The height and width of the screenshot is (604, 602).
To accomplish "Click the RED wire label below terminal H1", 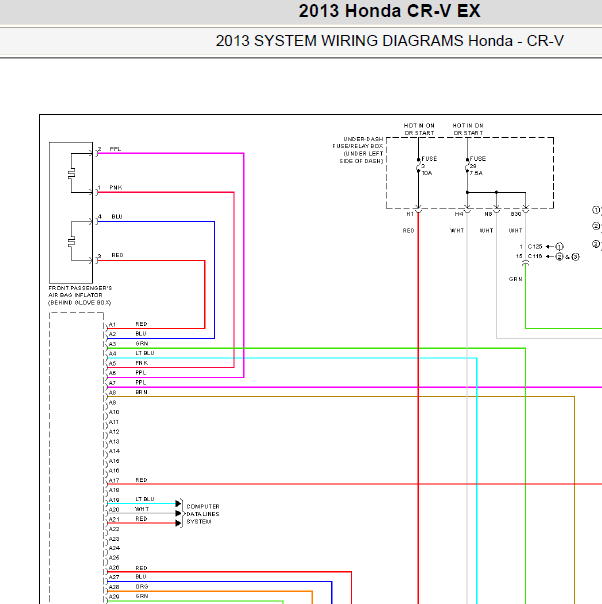I will pos(408,231).
